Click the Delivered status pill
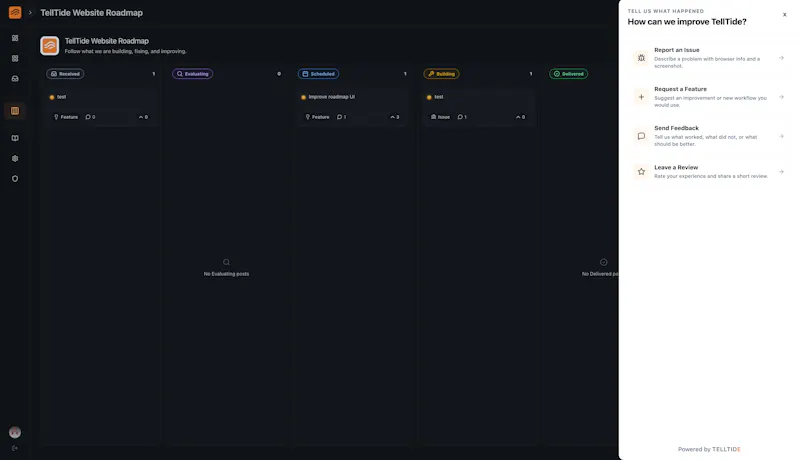This screenshot has width=800, height=460. tap(568, 74)
